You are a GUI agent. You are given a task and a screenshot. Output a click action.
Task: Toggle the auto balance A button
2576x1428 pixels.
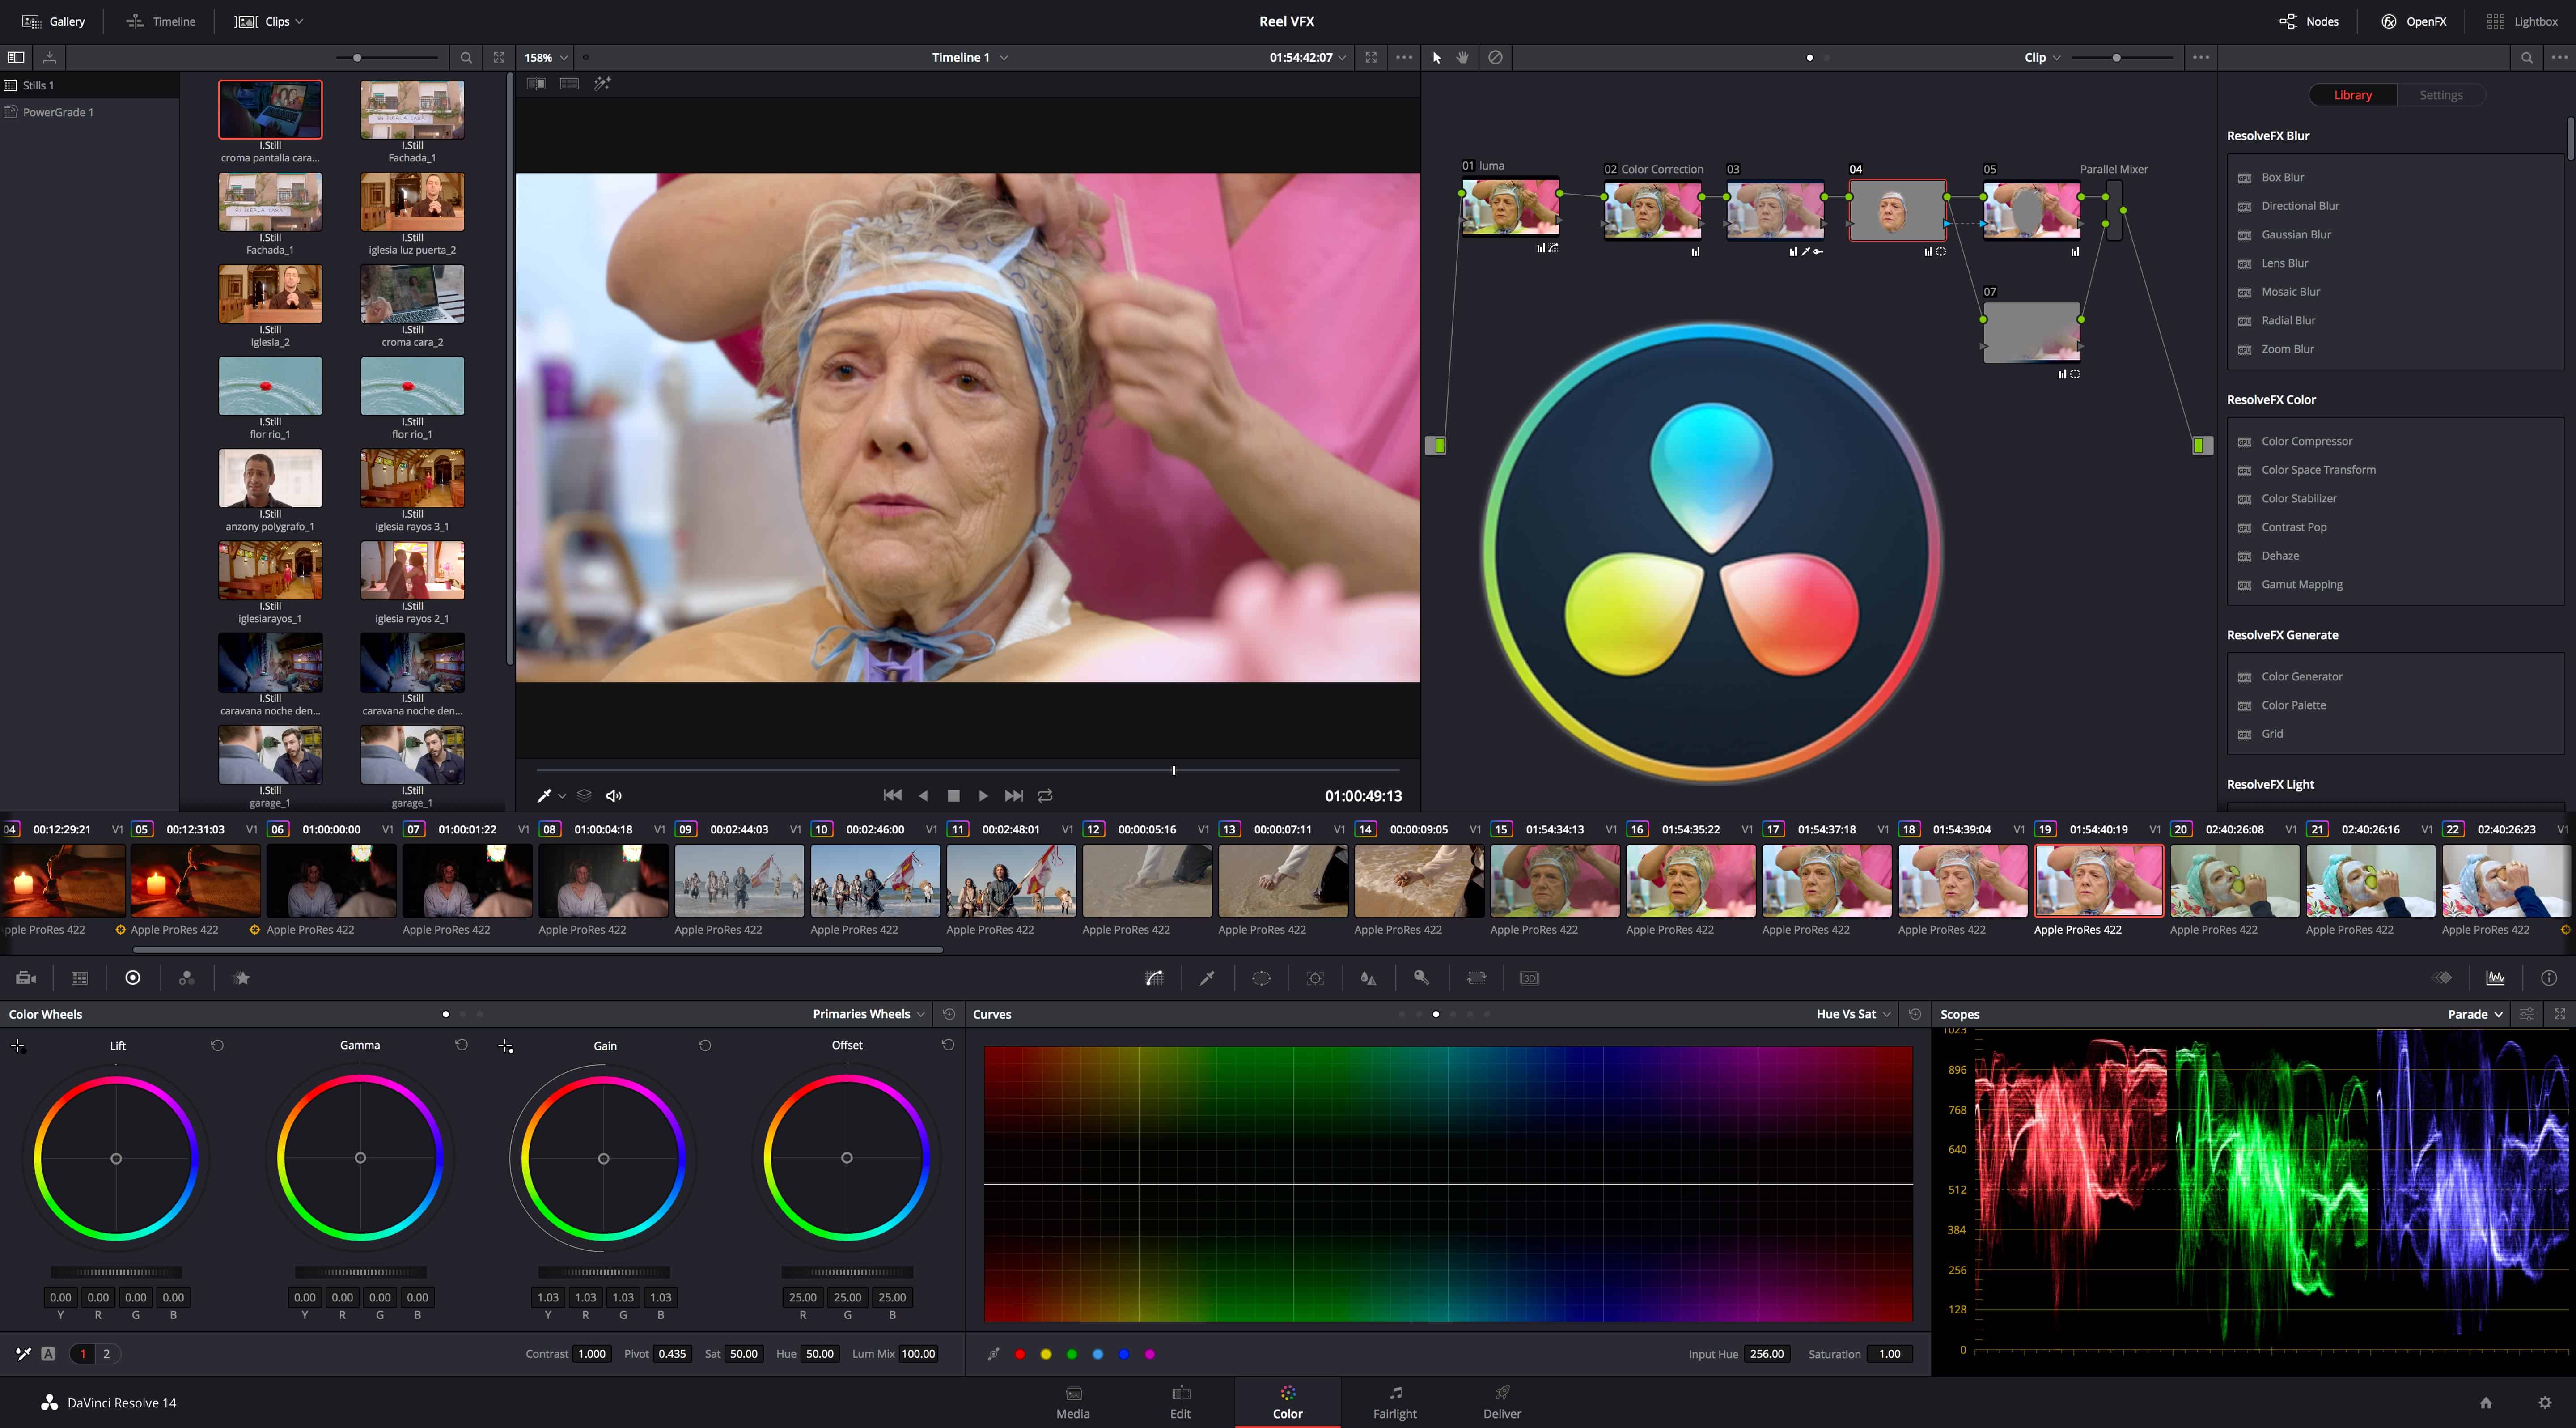pos(48,1354)
